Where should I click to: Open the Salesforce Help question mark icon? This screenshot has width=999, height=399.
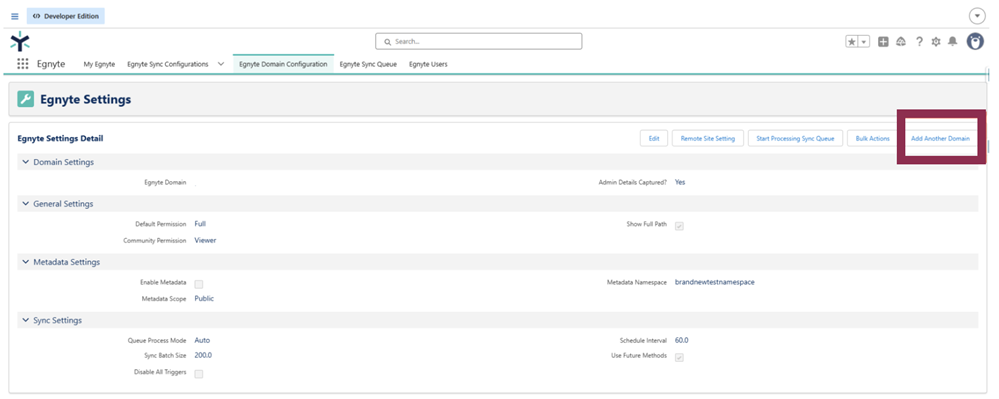coord(919,41)
